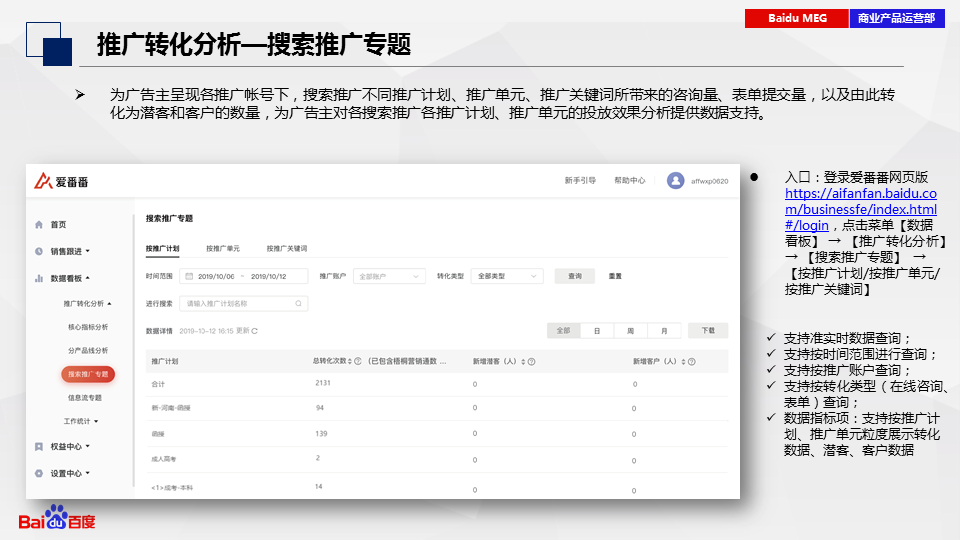This screenshot has height=540, width=960.
Task: Open the 推广账户 dropdown
Action: click(386, 276)
